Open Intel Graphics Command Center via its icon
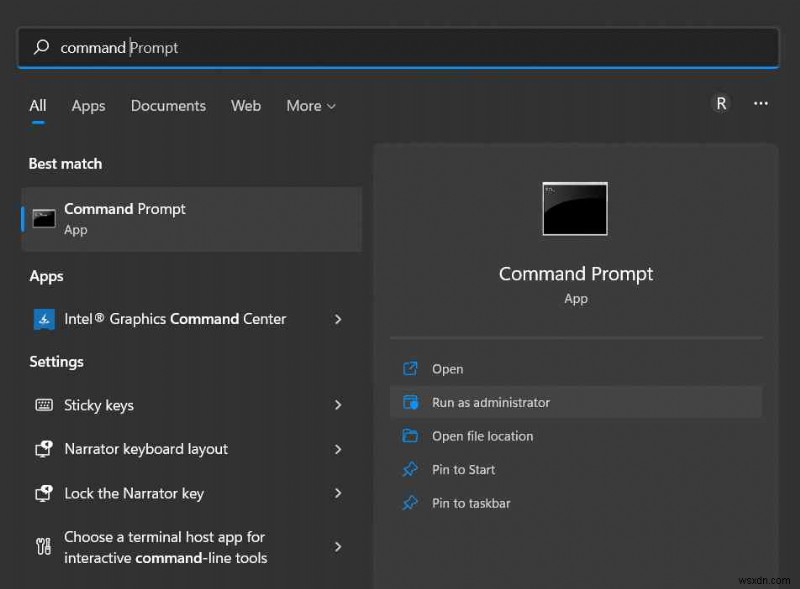The height and width of the screenshot is (589, 800). 44,319
